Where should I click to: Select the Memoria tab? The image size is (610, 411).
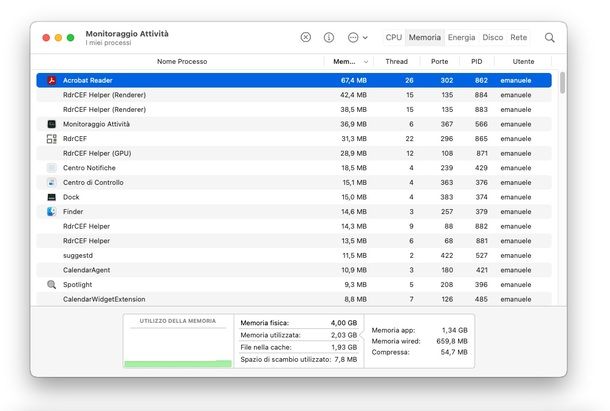click(x=424, y=37)
